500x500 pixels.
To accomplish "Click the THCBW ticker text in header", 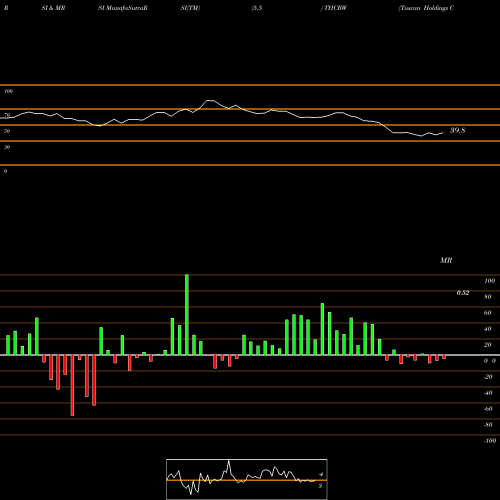I will pyautogui.click(x=335, y=8).
